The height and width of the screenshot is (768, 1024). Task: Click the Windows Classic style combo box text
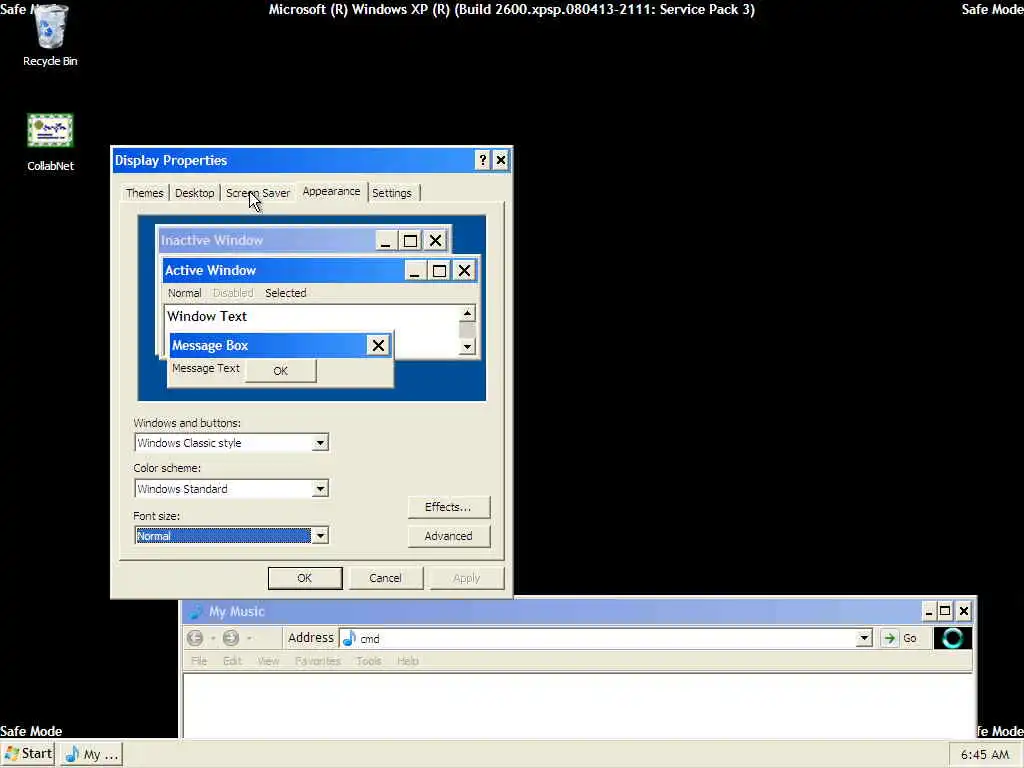point(189,443)
